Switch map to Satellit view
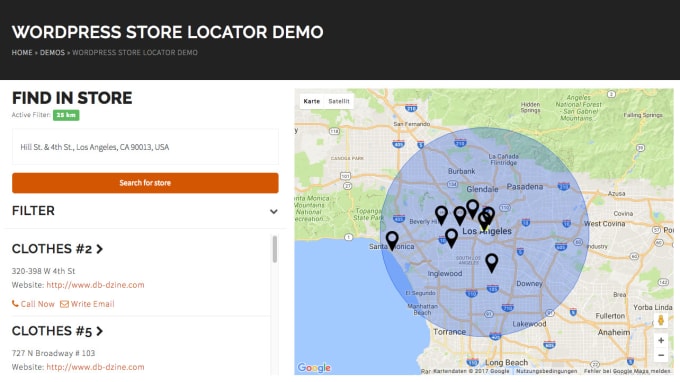The image size is (680, 382). tap(339, 101)
